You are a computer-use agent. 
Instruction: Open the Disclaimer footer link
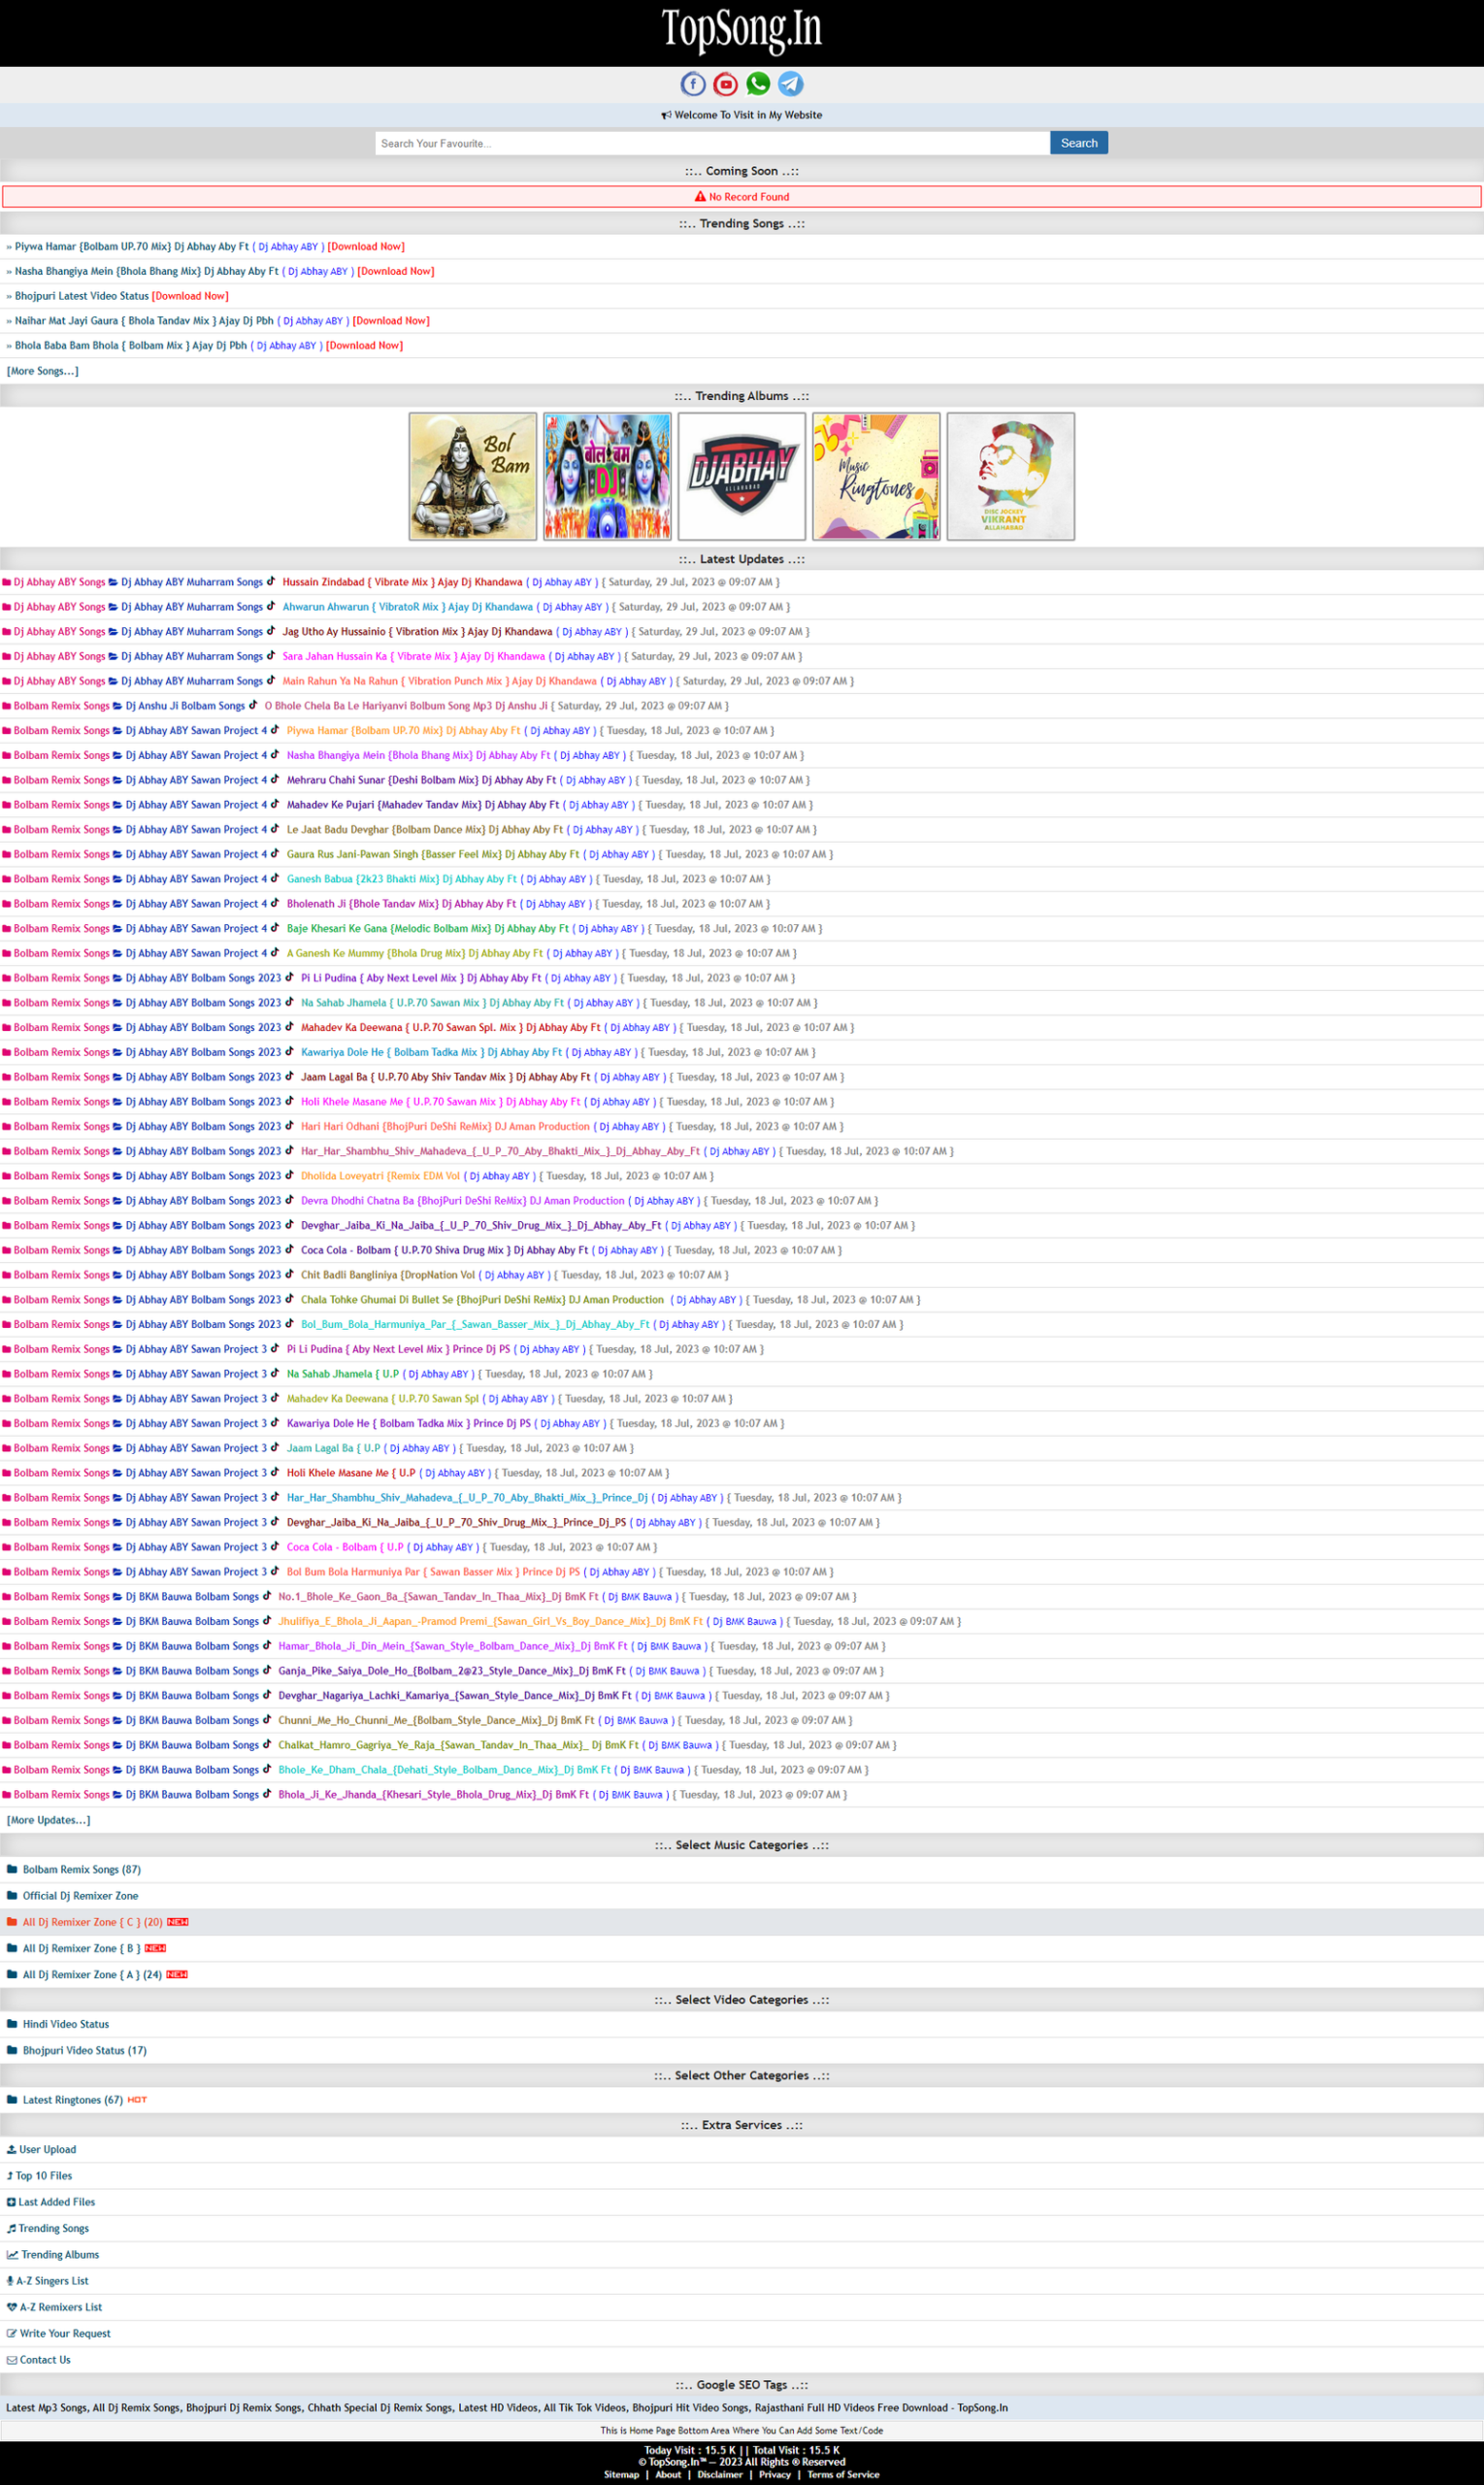(x=720, y=2475)
